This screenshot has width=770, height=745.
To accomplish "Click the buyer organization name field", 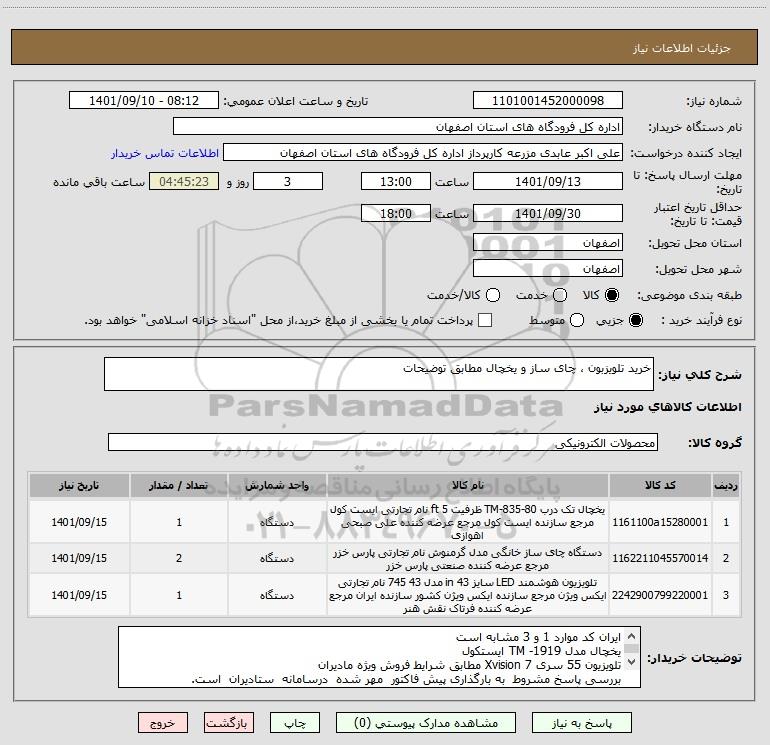I will [398, 127].
